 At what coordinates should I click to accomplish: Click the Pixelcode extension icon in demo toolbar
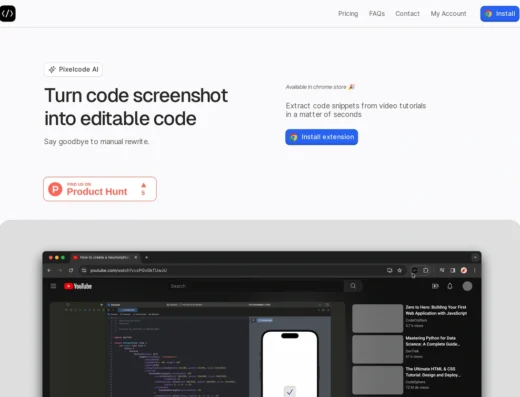414,270
